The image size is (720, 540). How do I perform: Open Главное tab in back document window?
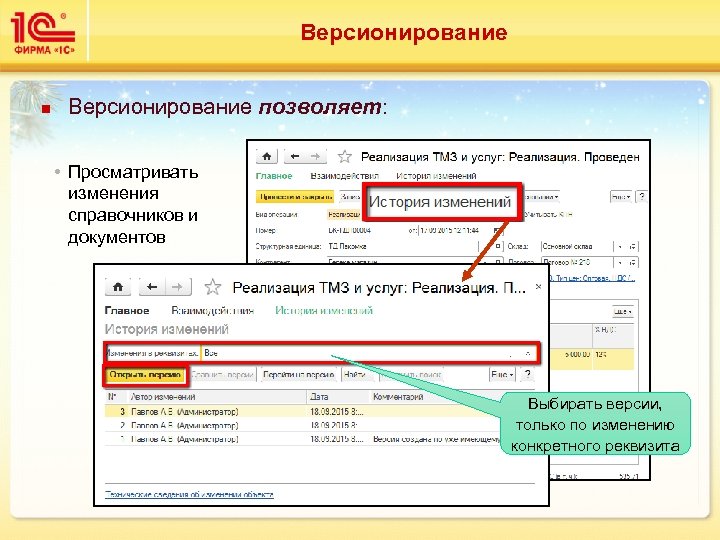tap(274, 176)
